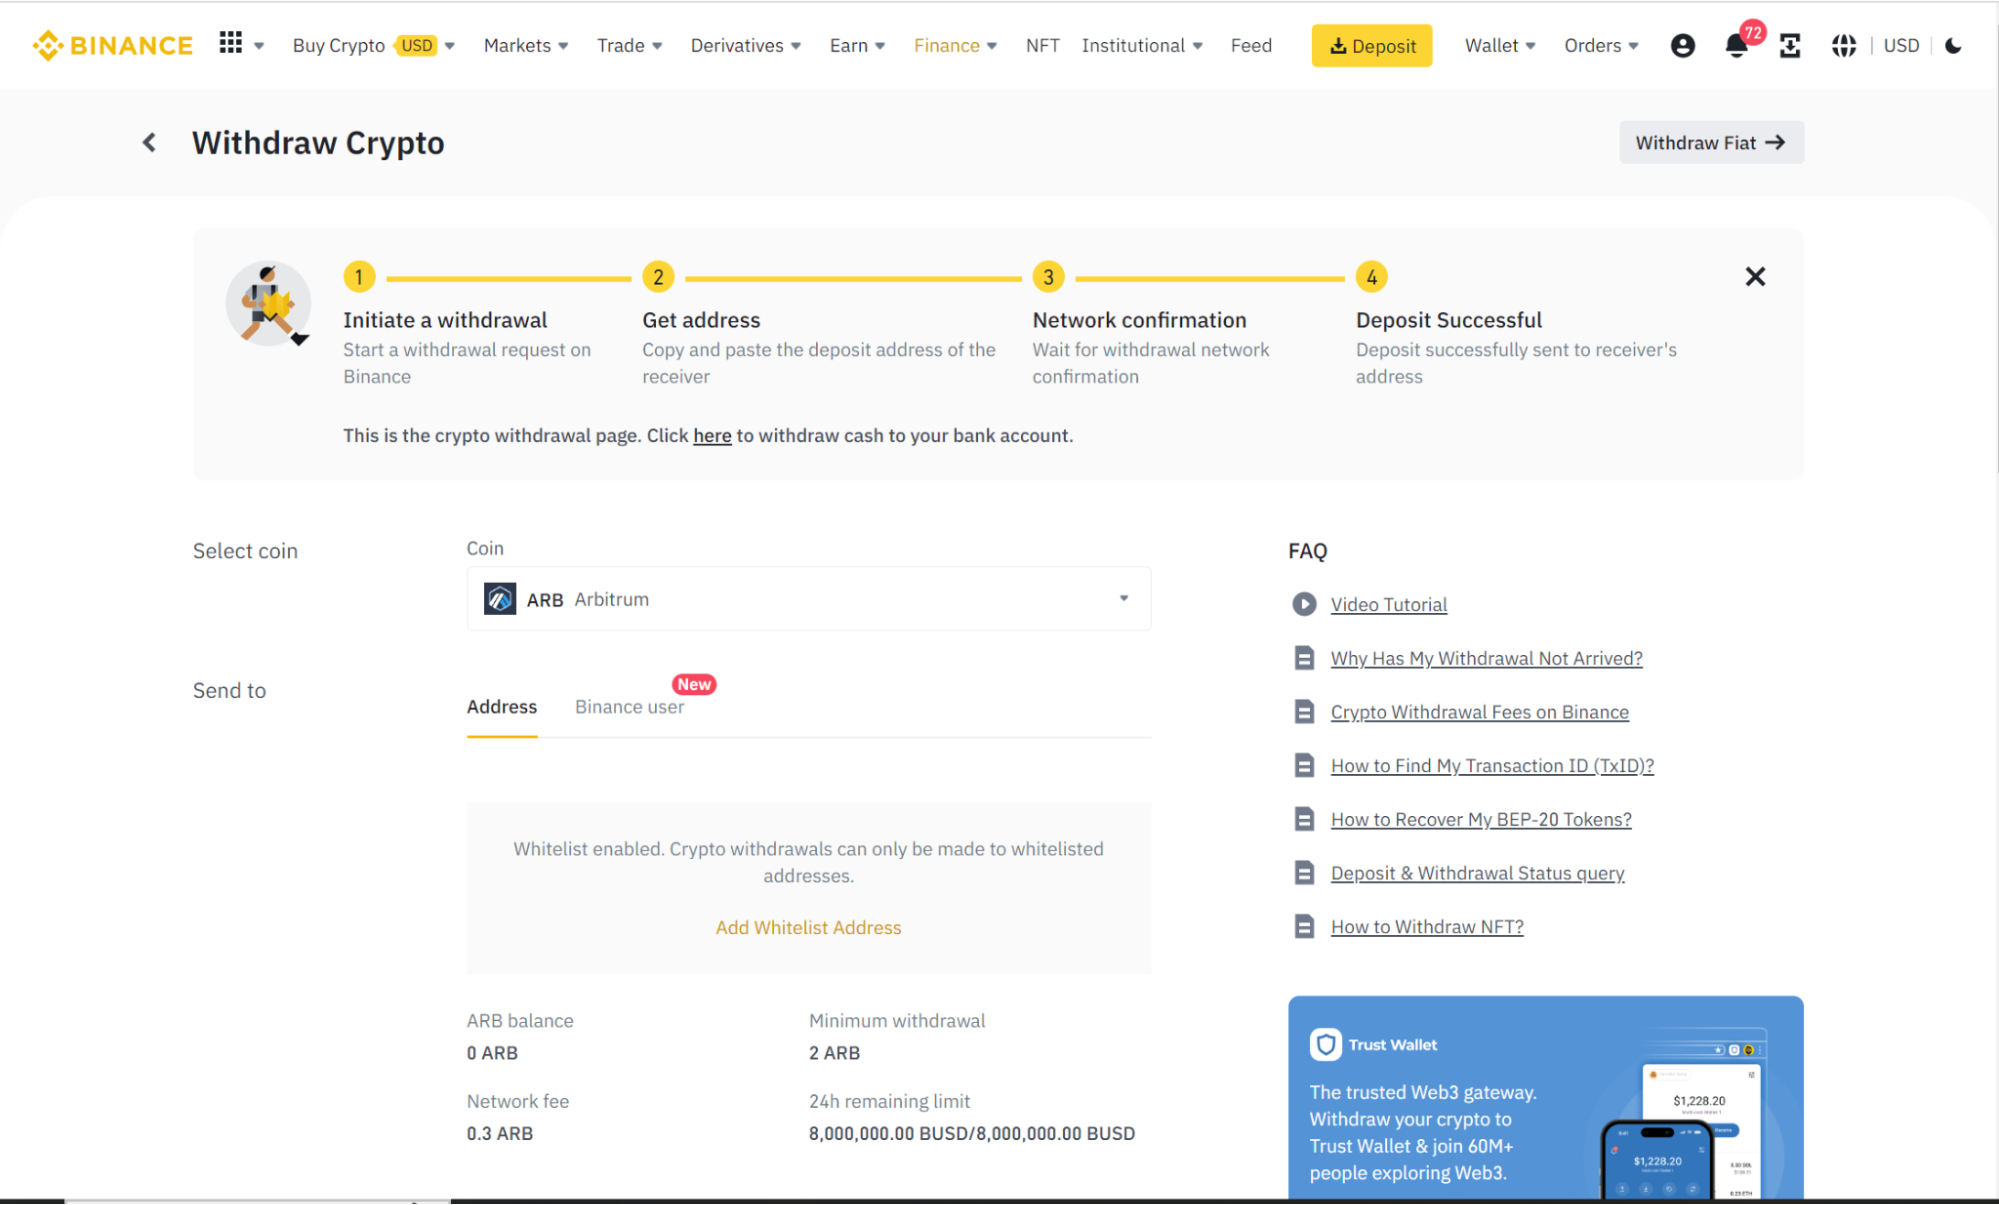Image resolution: width=1999 pixels, height=1205 pixels.
Task: Switch to the Binance user tab
Action: (629, 707)
